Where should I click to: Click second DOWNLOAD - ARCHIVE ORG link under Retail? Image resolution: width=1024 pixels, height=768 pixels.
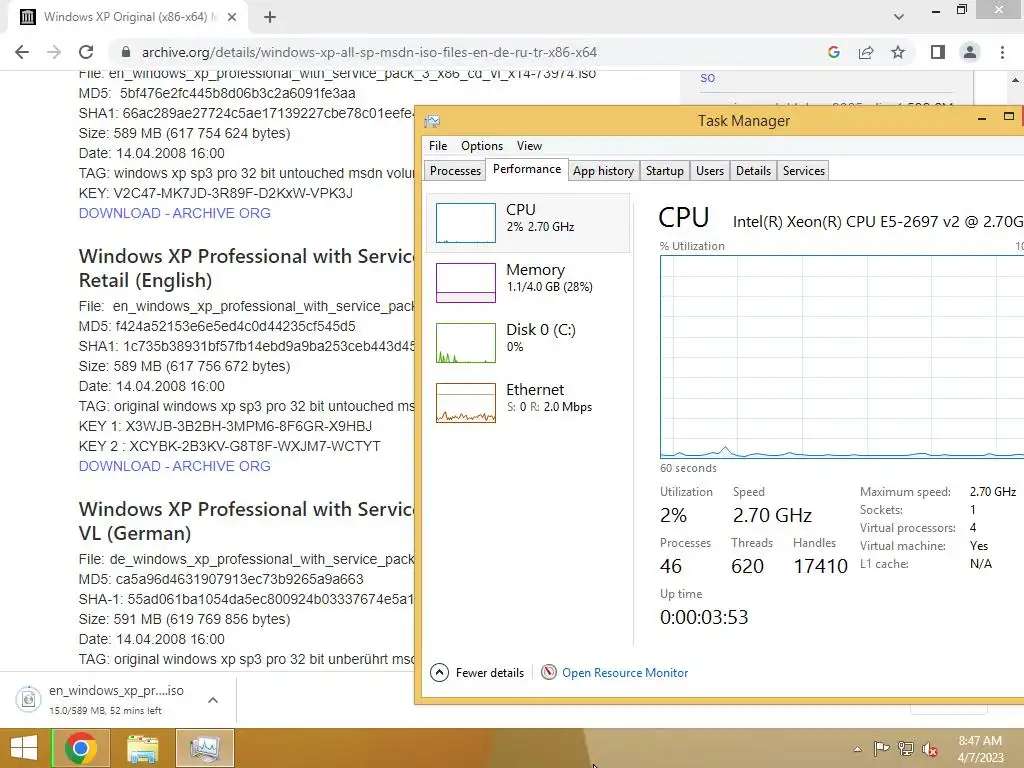coord(174,466)
